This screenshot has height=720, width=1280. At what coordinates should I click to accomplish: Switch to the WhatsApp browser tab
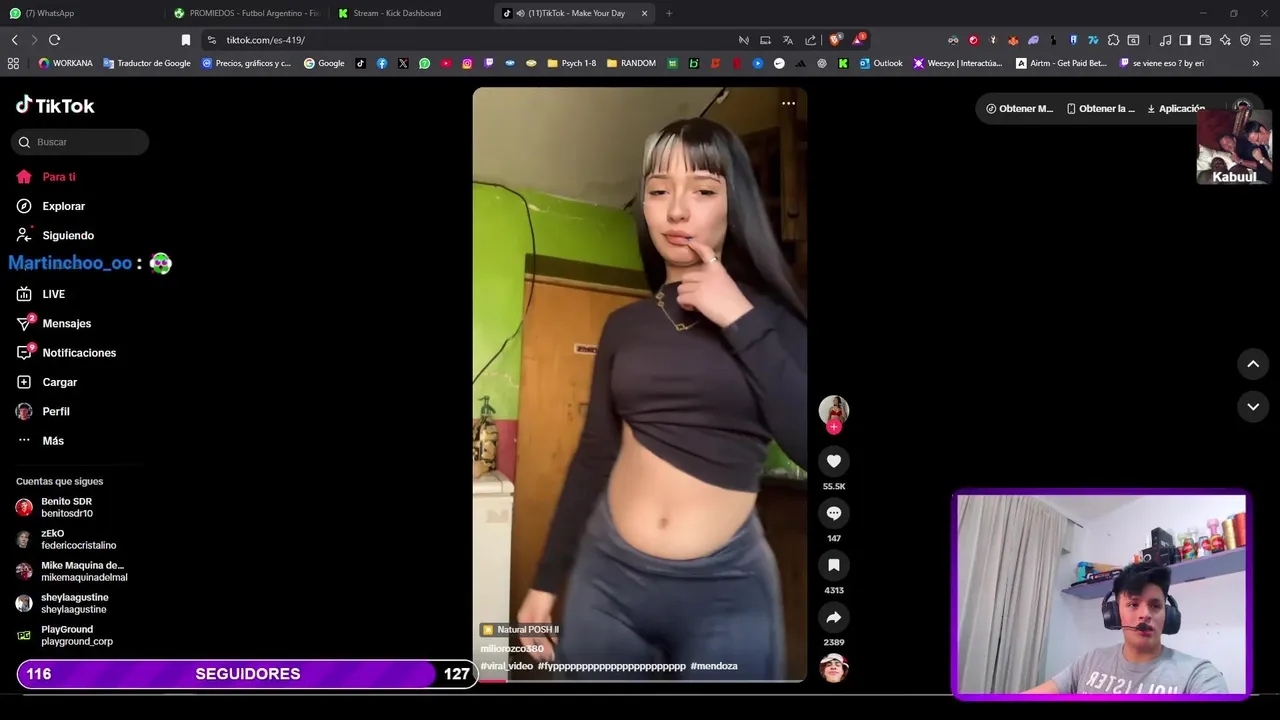tap(80, 13)
